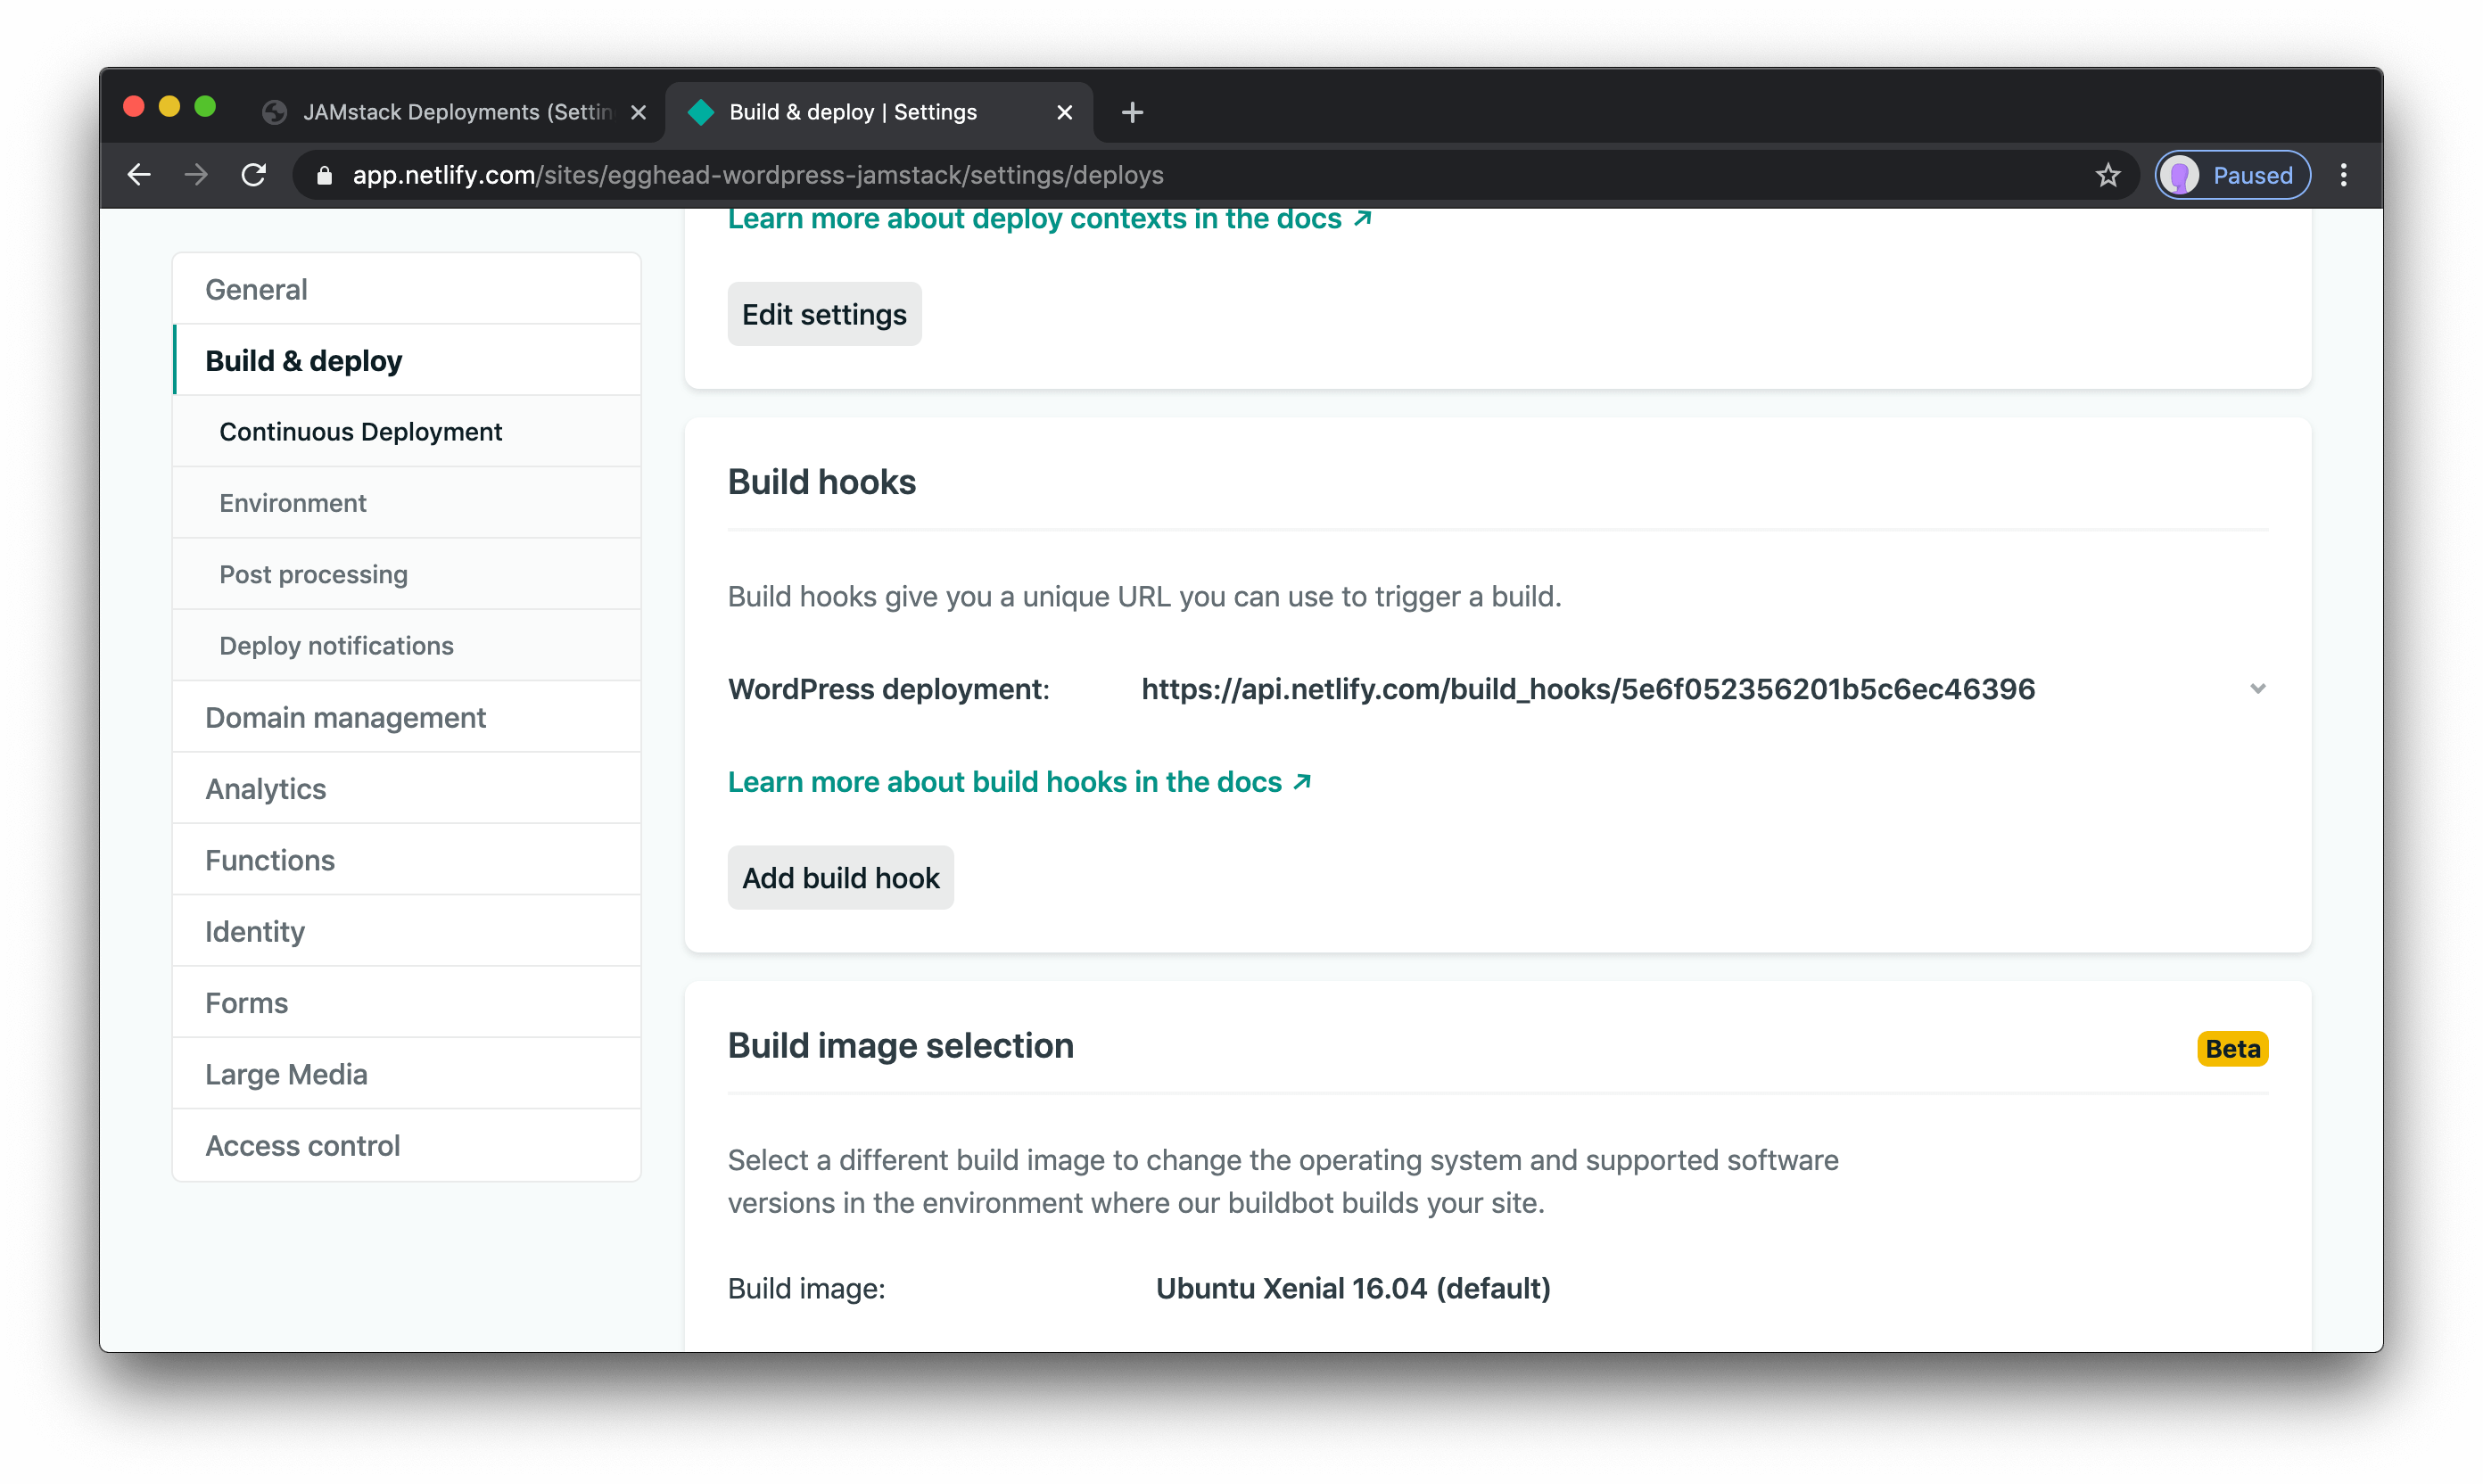Switch to the Build & deploy Settings tab
Image resolution: width=2483 pixels, height=1484 pixels.
click(850, 112)
